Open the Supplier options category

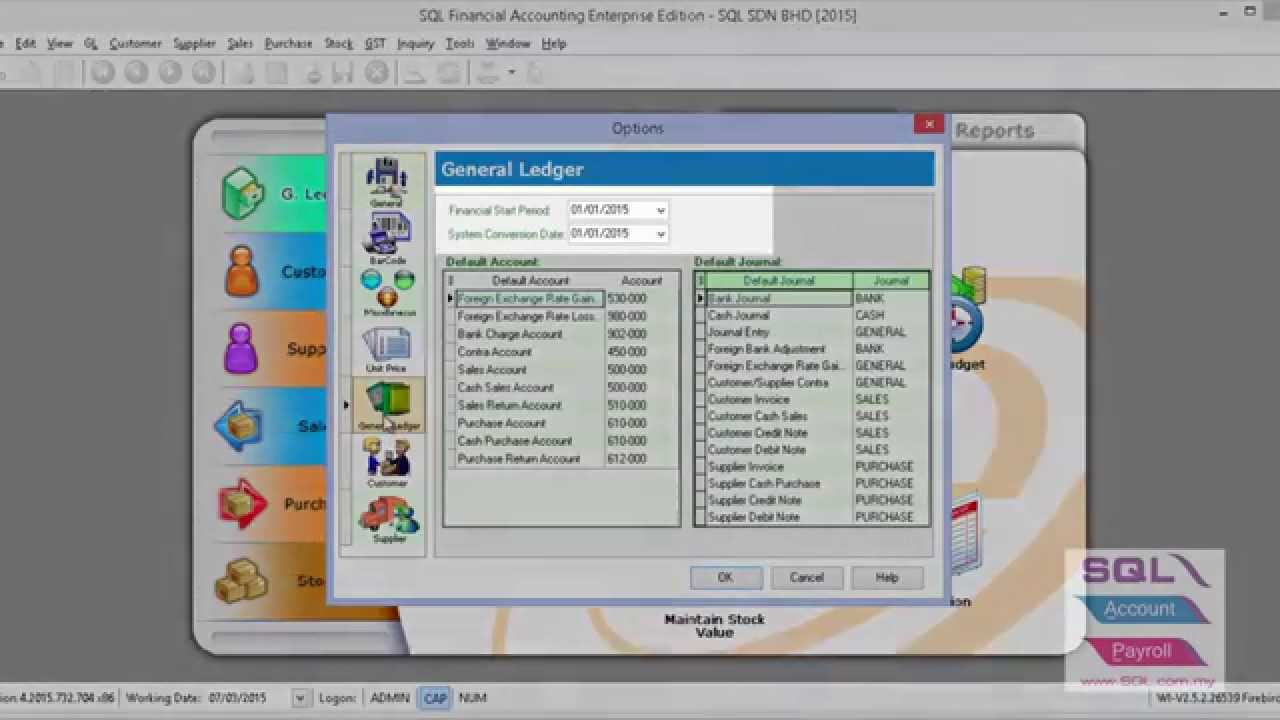pos(389,518)
